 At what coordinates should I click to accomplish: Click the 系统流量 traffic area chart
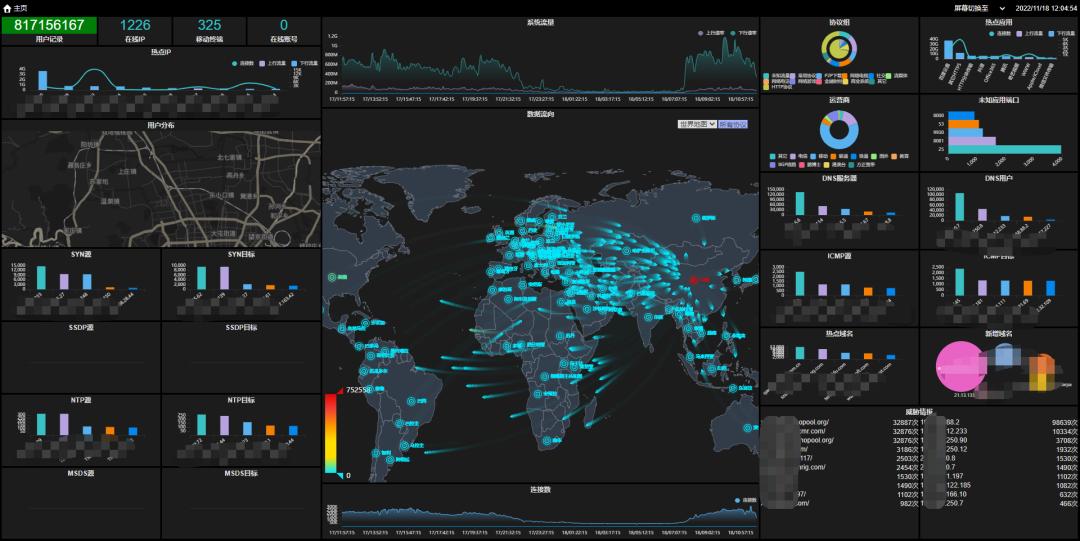click(549, 64)
